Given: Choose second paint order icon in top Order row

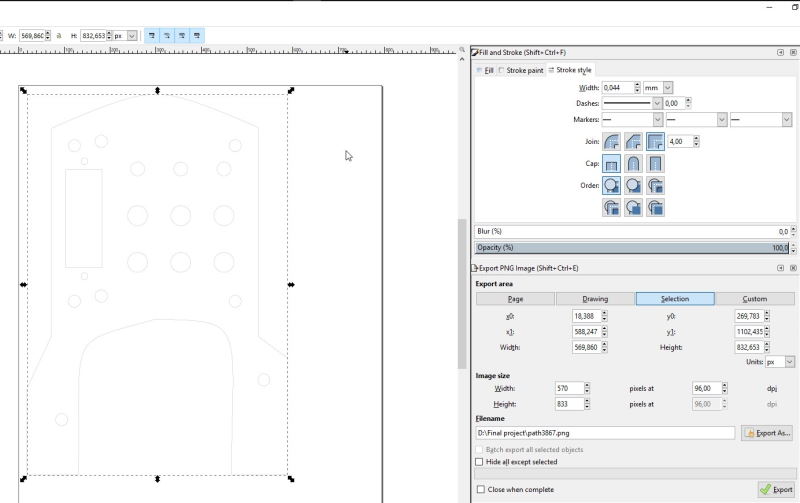Looking at the screenshot, I should coord(633,185).
